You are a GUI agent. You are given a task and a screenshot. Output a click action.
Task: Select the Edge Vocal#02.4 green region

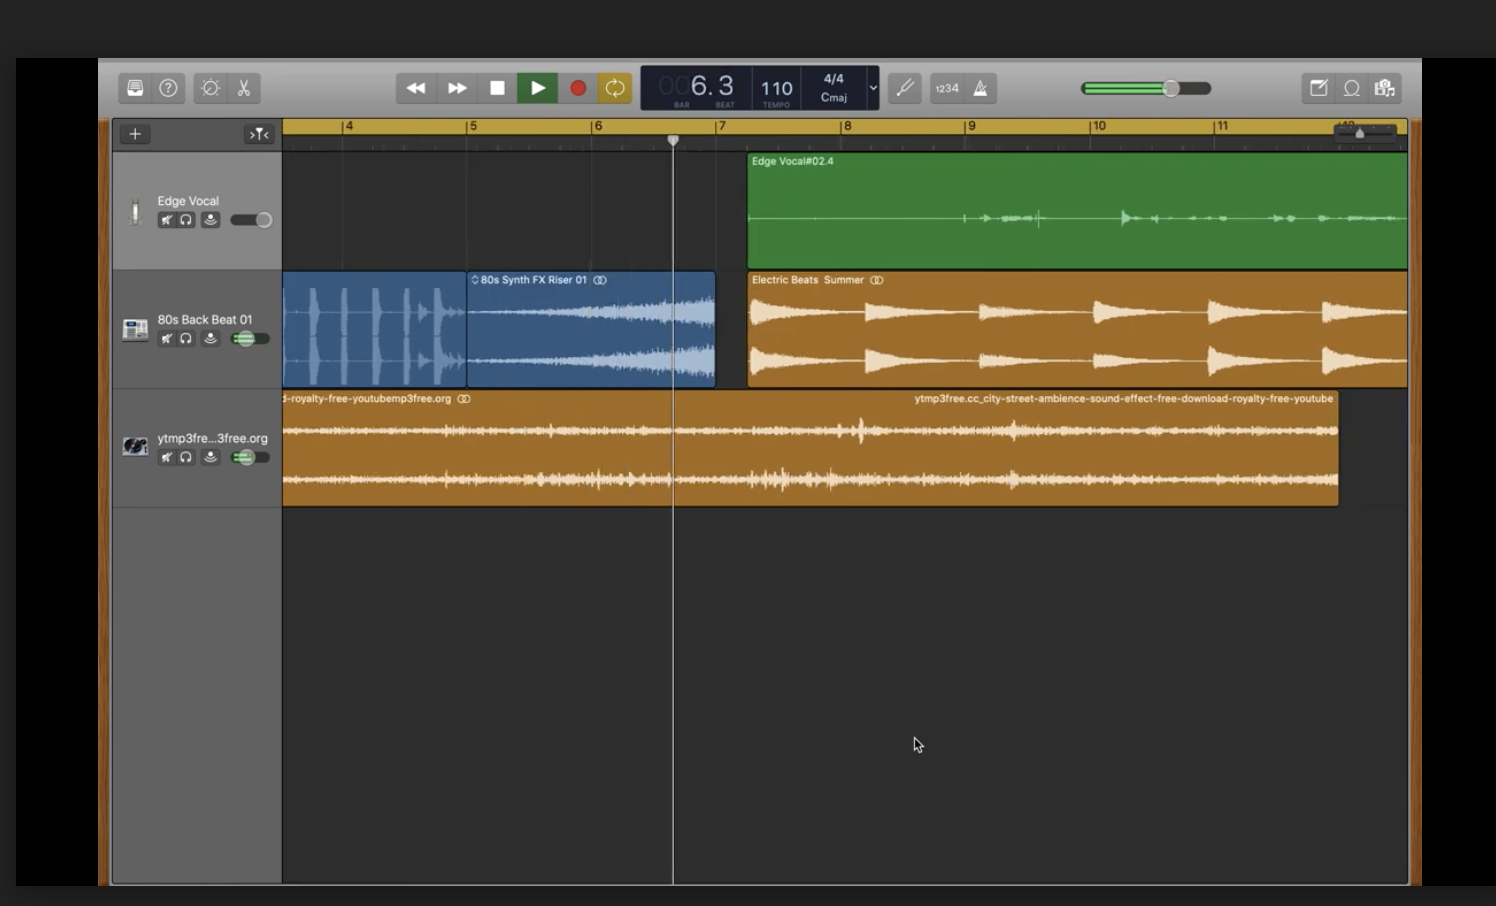(1077, 211)
